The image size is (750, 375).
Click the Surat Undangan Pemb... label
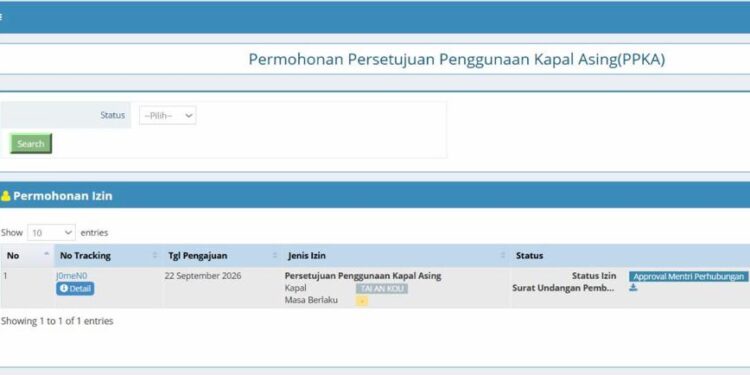point(563,288)
